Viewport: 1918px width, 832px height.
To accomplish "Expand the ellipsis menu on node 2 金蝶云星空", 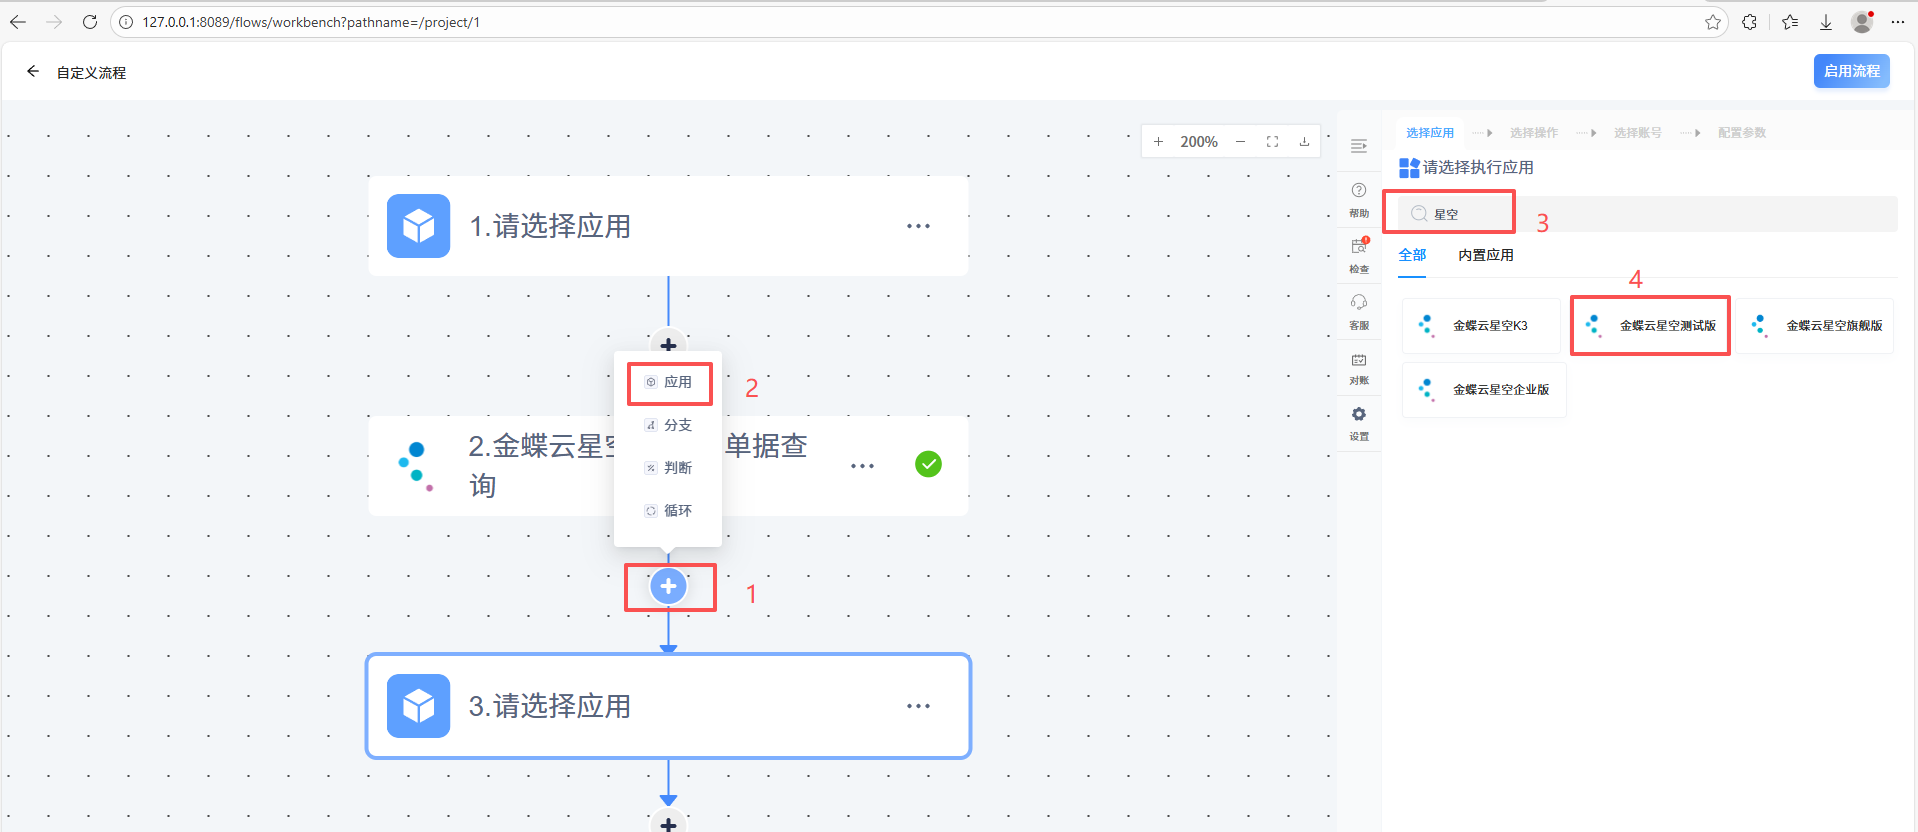I will pos(862,466).
